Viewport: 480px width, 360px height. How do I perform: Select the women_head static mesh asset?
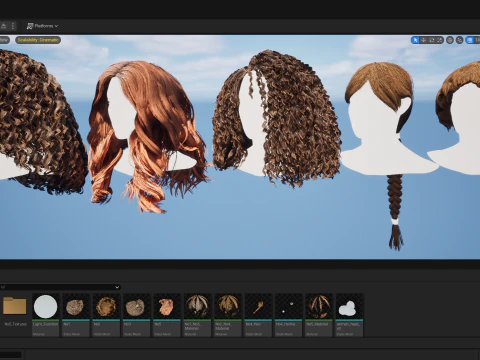coord(349,315)
